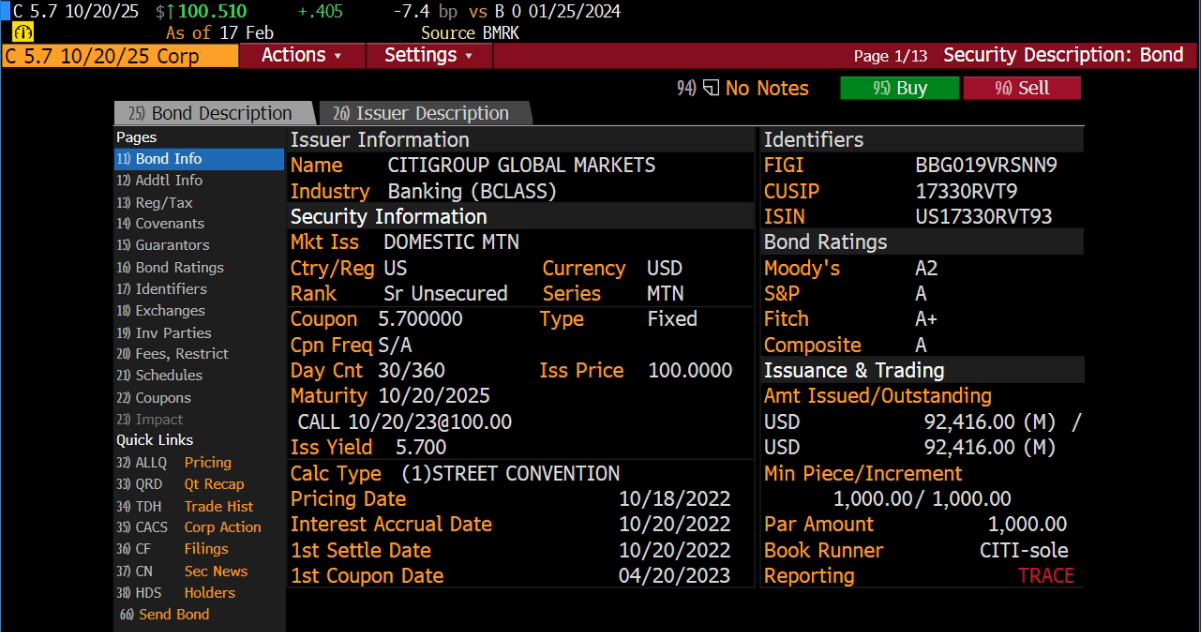Viewport: 1201px width, 632px height.
Task: Click the Source BMRK label
Action: click(x=470, y=33)
